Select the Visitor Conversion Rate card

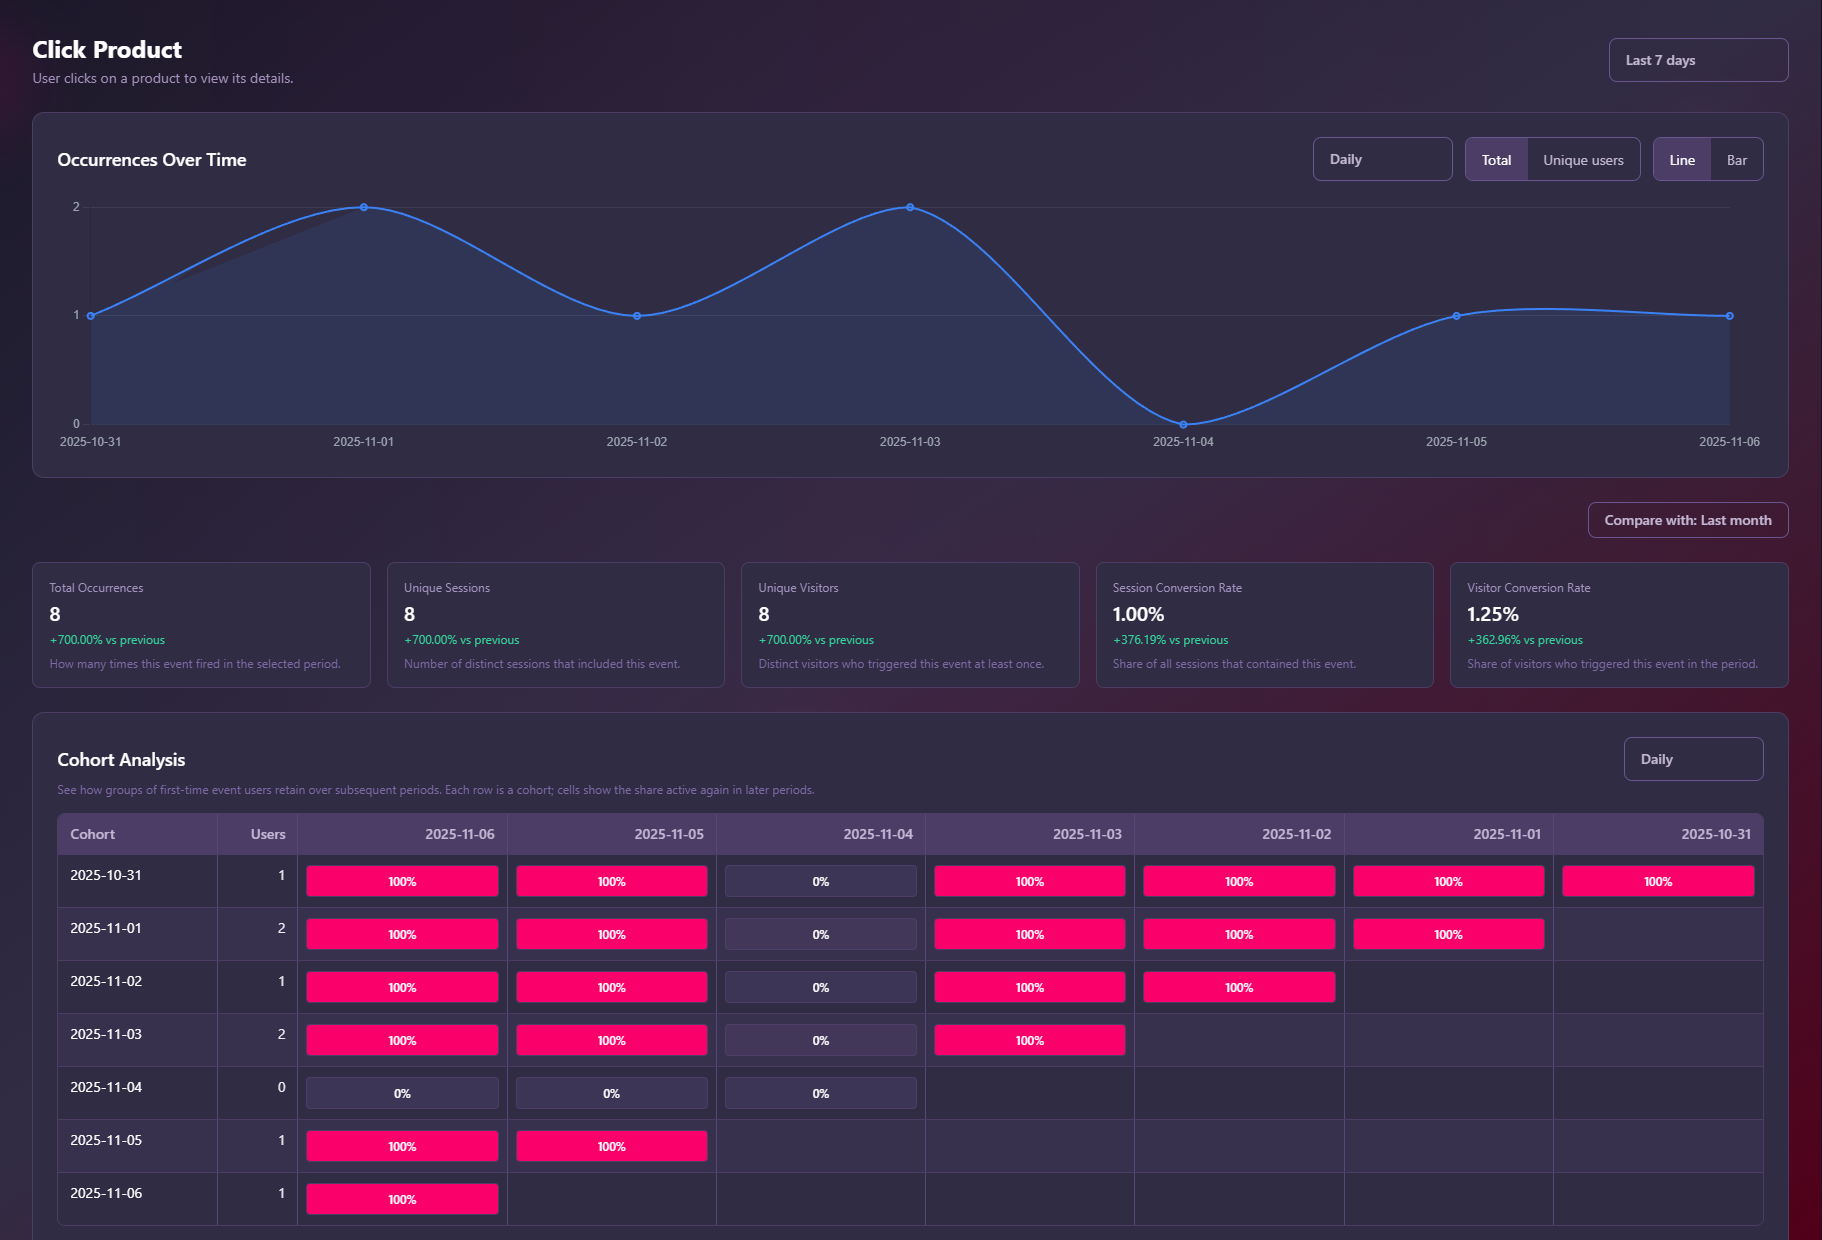1618,625
